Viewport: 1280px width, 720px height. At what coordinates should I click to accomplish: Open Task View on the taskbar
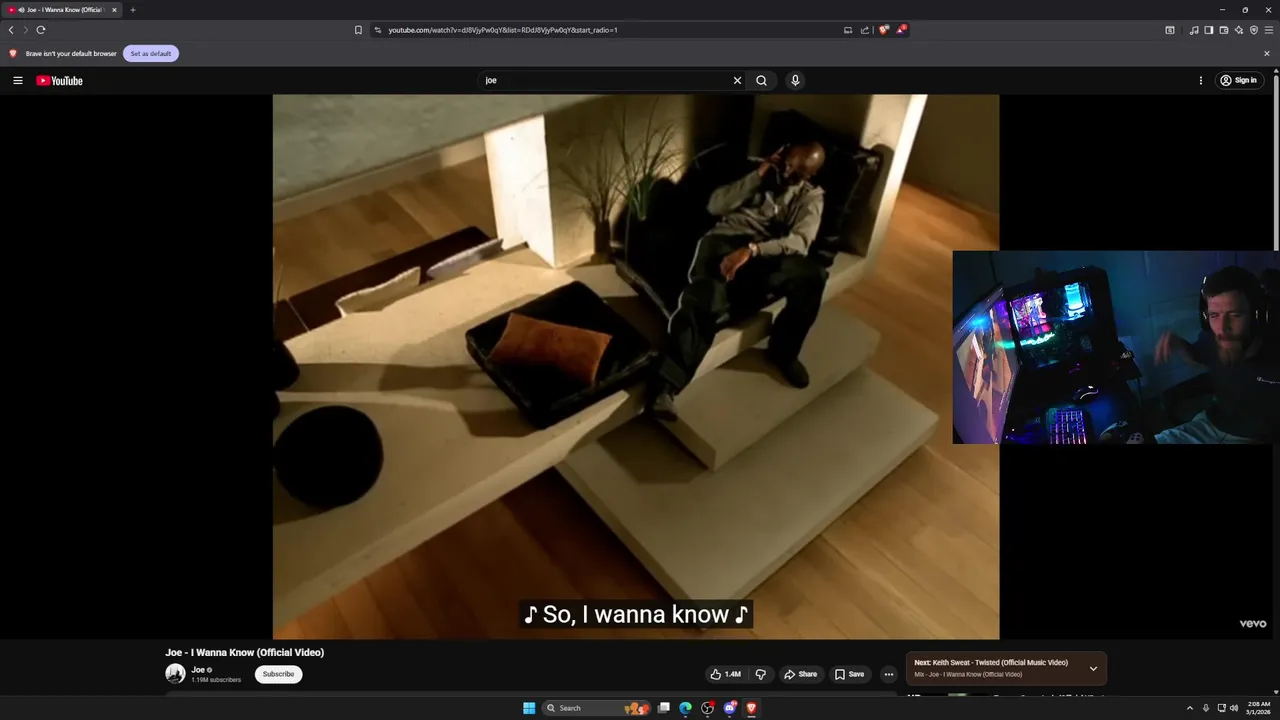pyautogui.click(x=663, y=708)
